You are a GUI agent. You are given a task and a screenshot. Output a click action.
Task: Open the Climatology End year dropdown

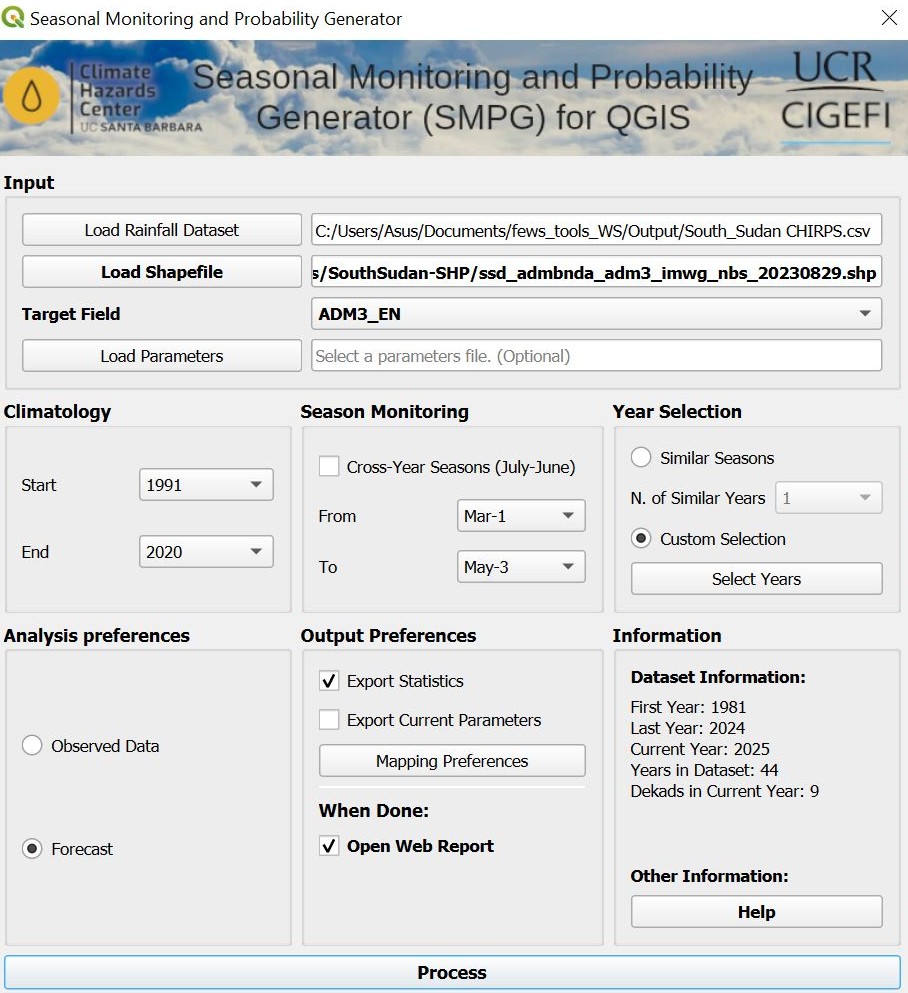click(206, 551)
